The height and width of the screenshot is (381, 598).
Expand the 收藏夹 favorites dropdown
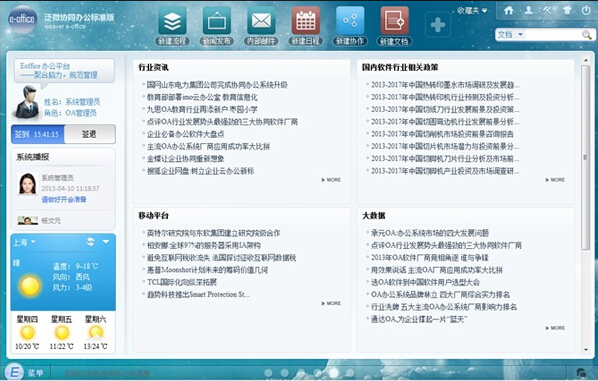coord(472,11)
